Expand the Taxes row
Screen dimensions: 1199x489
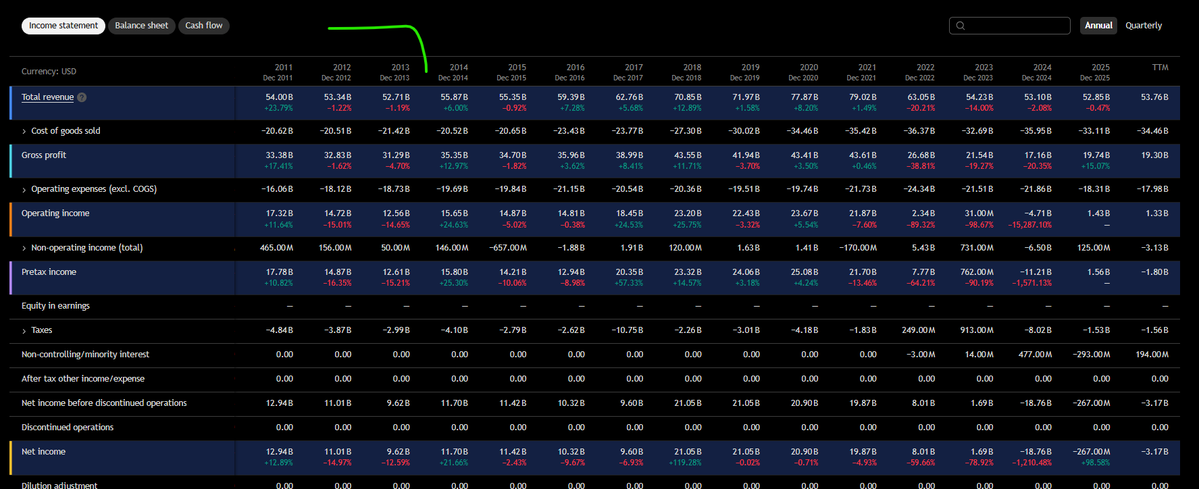pyautogui.click(x=24, y=330)
